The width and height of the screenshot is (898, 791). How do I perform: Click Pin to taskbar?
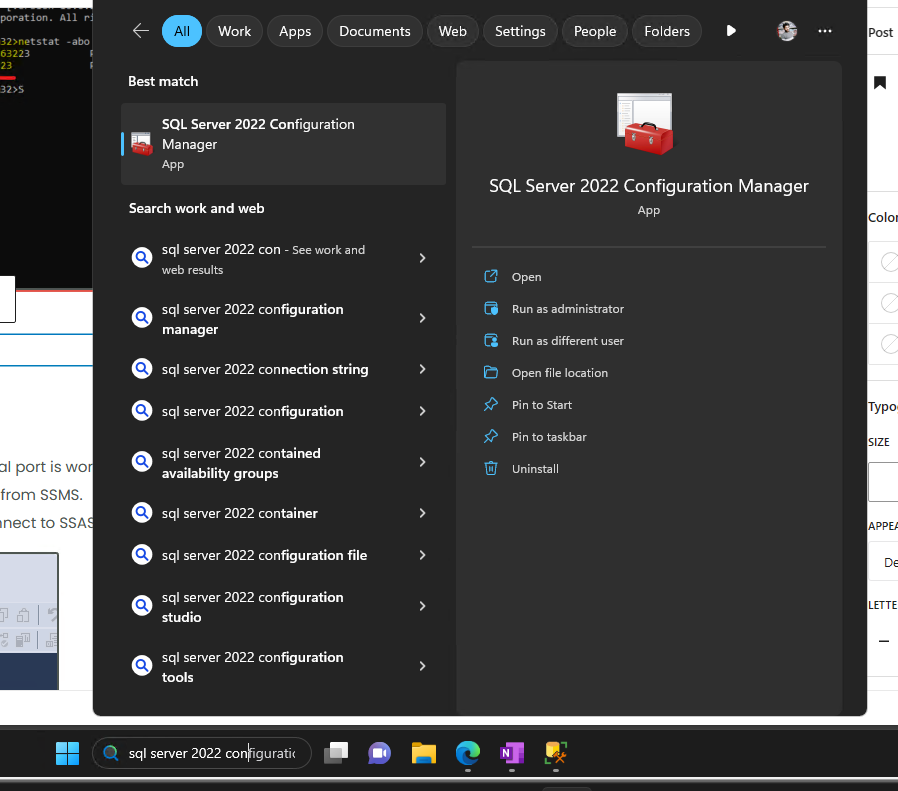[x=549, y=437]
